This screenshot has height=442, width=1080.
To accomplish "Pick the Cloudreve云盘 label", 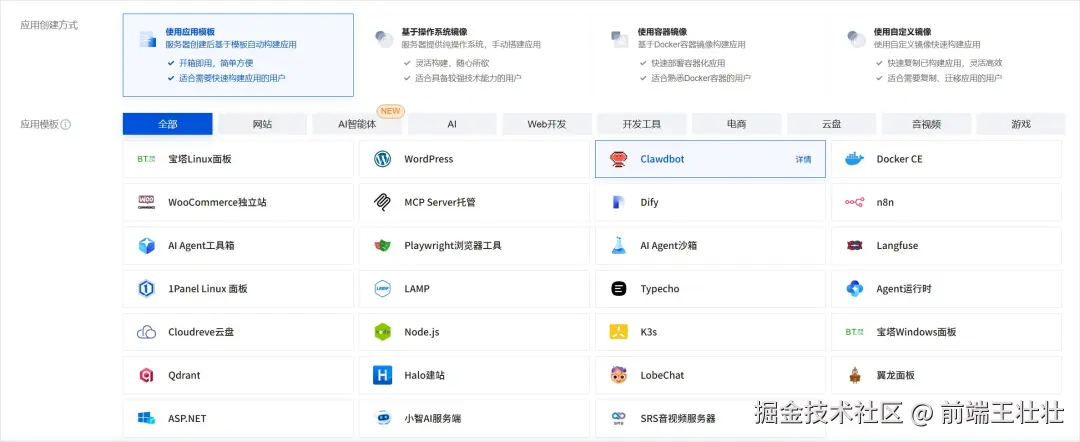I will click(x=201, y=333).
